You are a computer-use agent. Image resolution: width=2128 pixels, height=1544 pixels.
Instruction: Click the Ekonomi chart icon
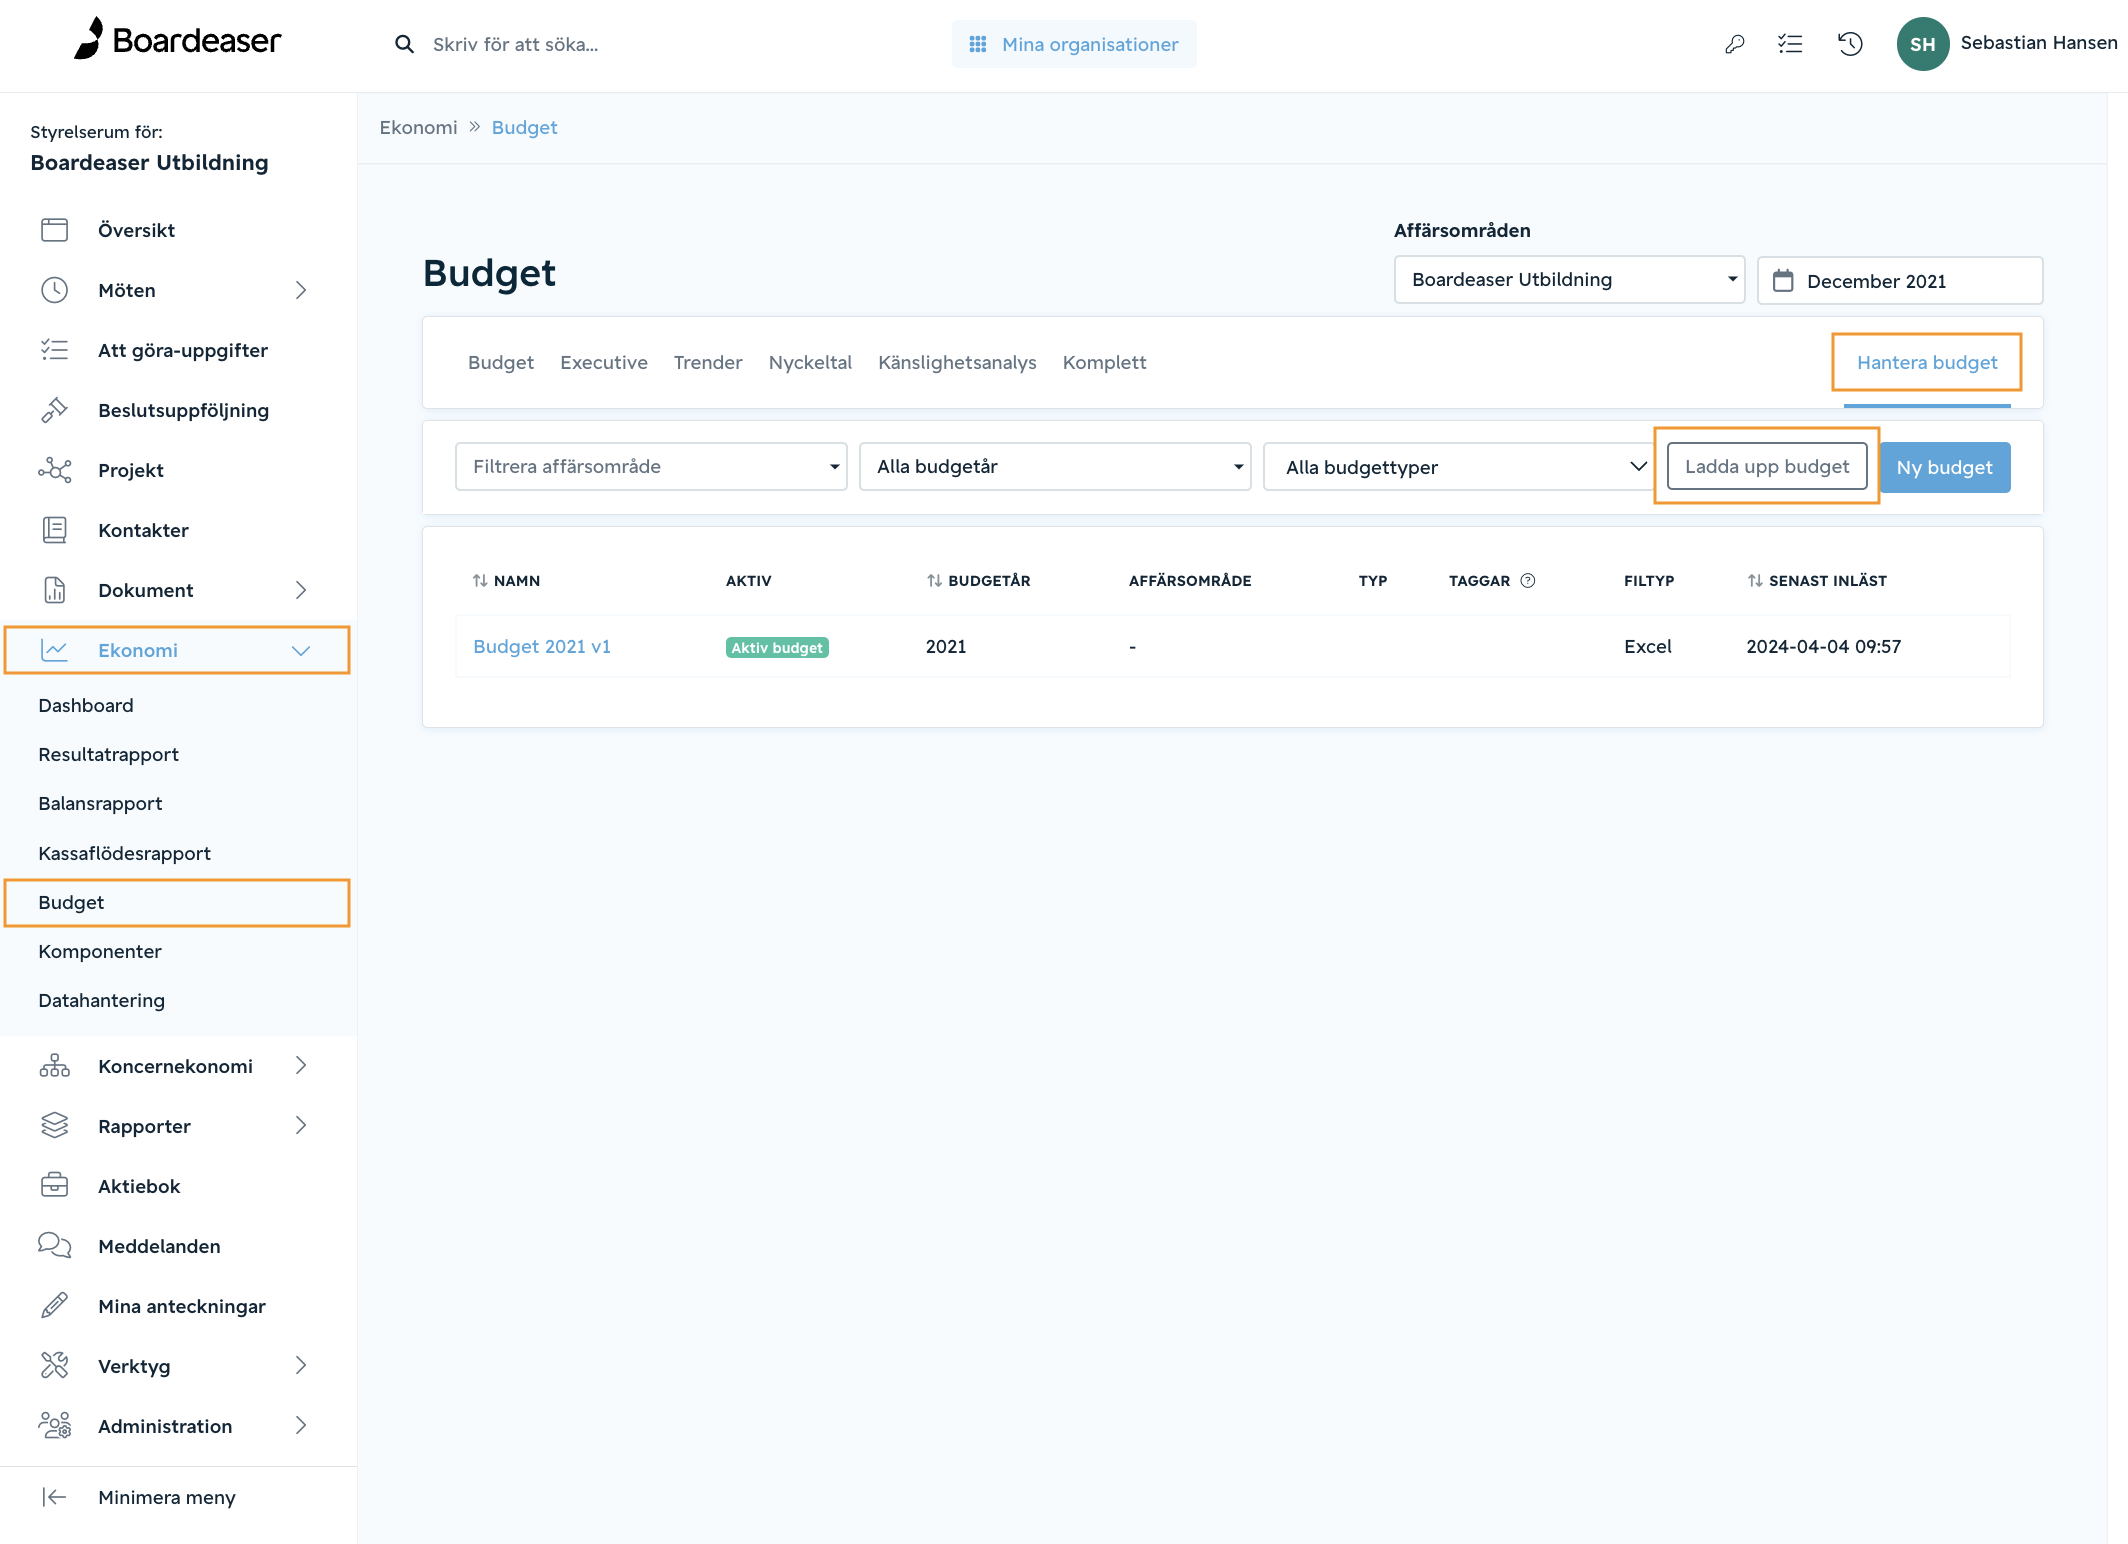click(x=54, y=650)
